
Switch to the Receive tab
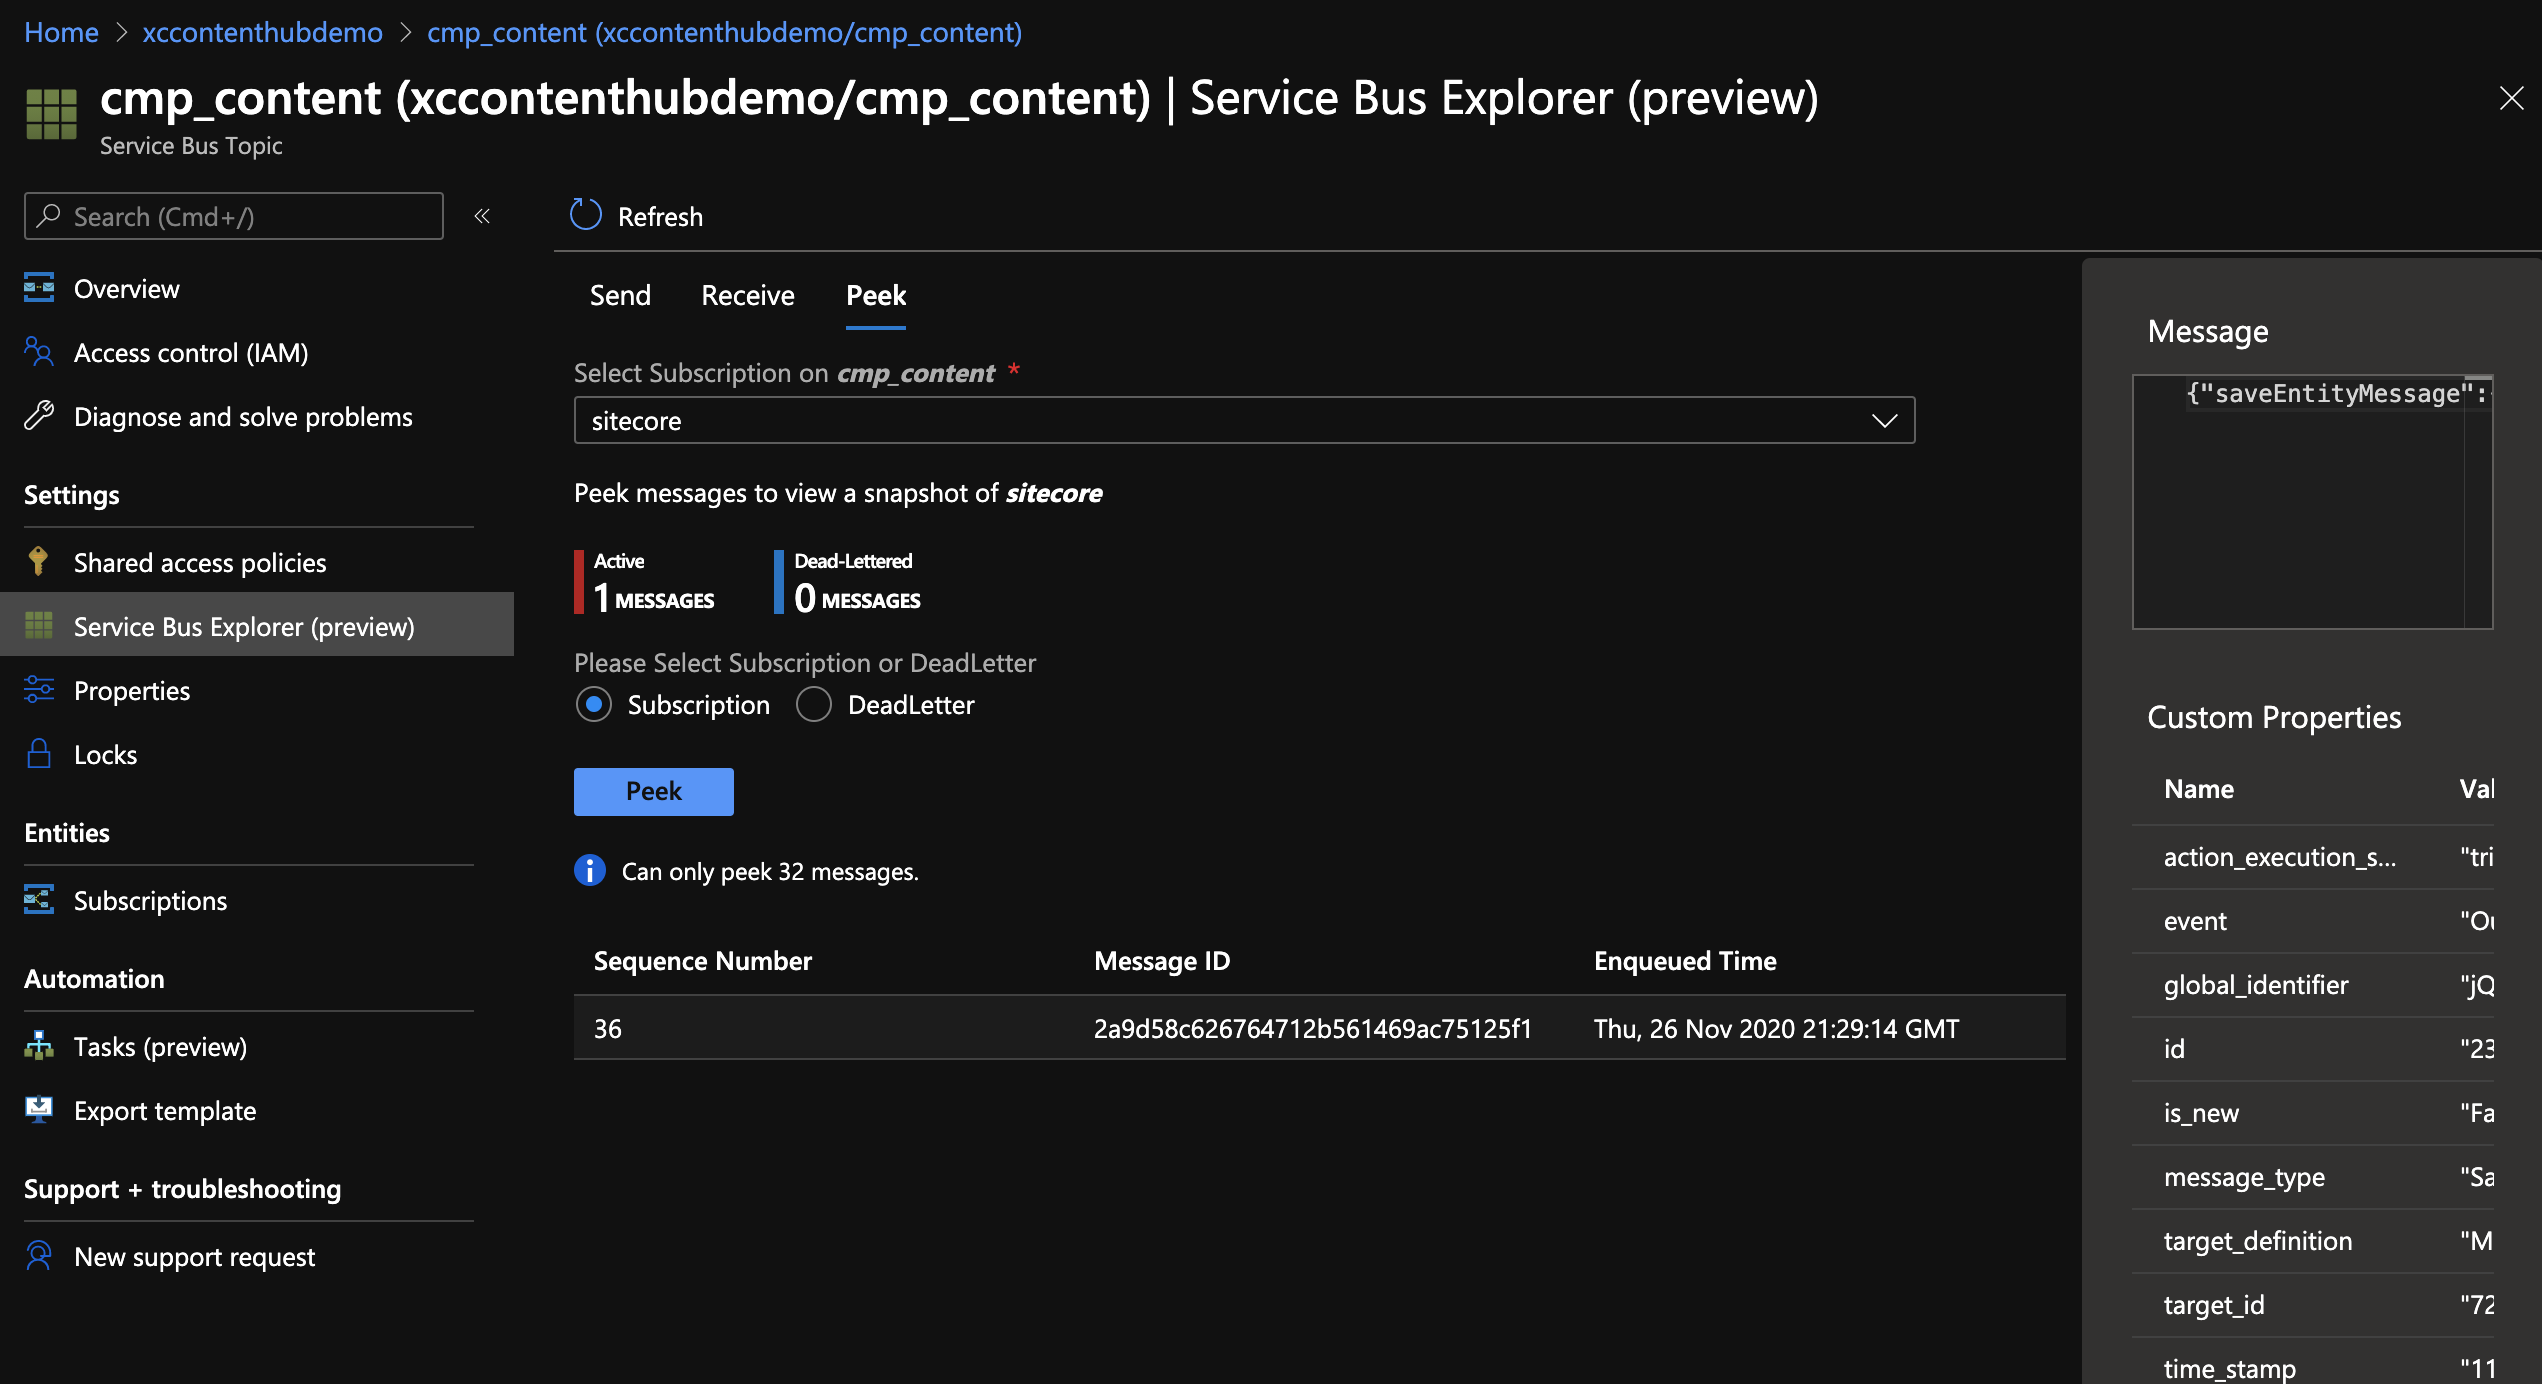pos(748,296)
